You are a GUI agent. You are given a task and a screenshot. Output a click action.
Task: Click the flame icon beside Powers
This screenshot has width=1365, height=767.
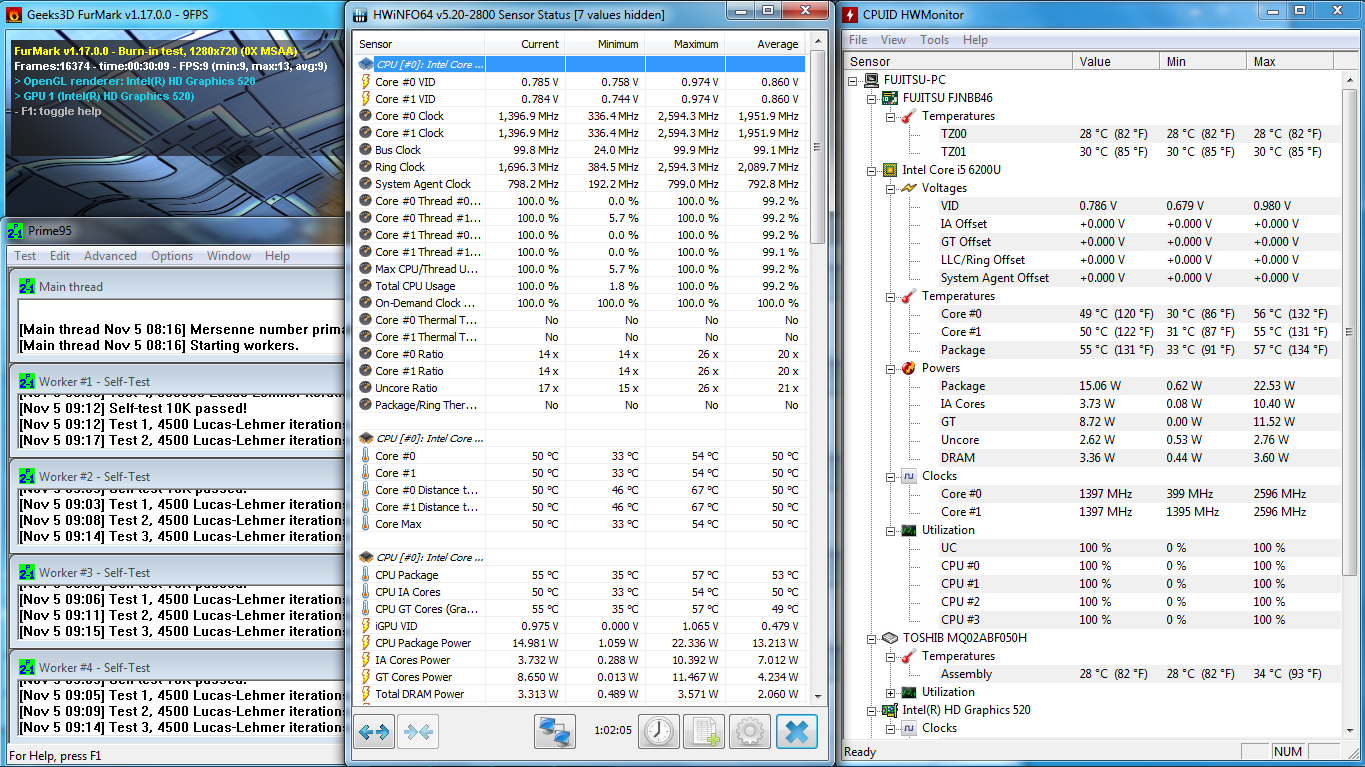(x=908, y=368)
